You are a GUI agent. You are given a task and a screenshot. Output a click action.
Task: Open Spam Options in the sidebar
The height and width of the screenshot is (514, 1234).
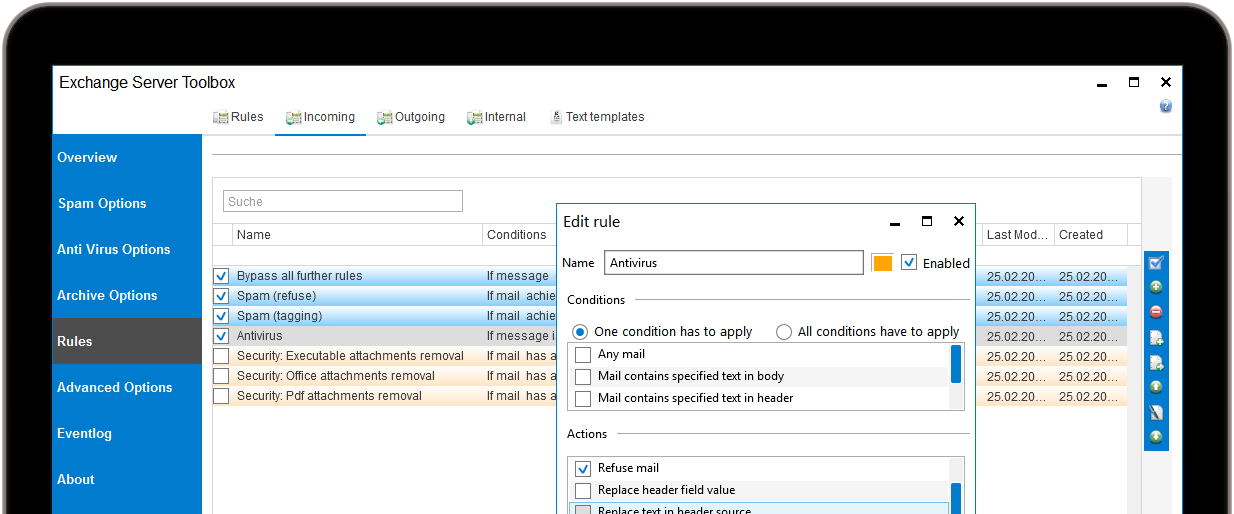pos(127,203)
